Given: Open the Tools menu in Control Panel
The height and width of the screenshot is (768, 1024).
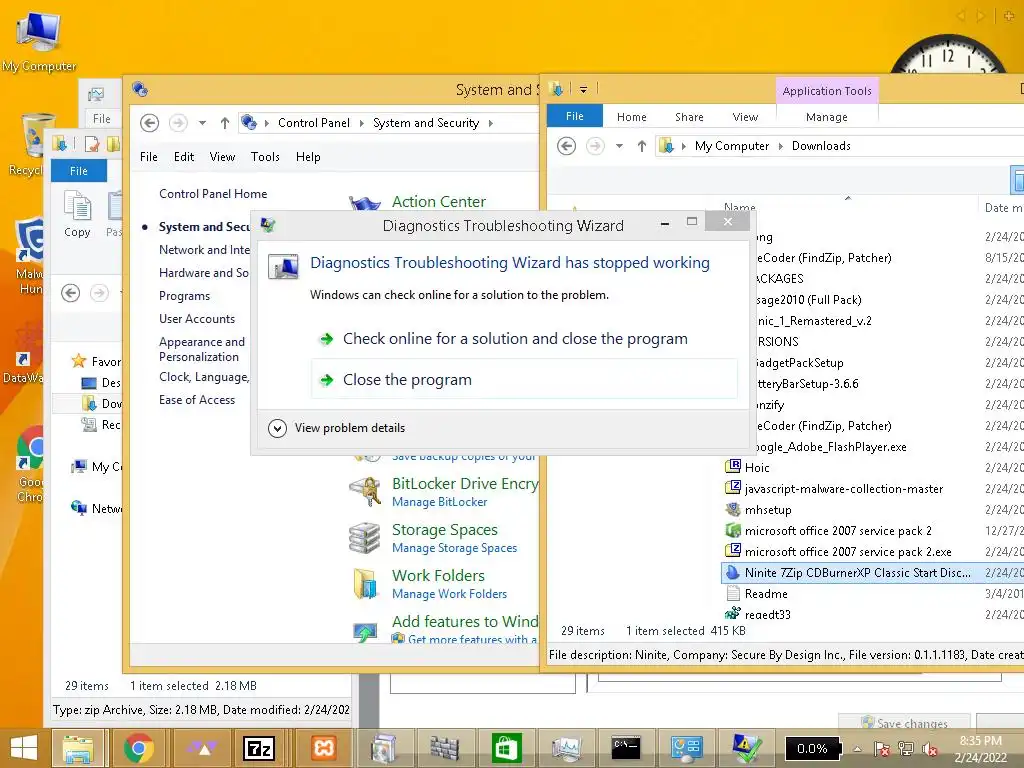Looking at the screenshot, I should click(265, 157).
